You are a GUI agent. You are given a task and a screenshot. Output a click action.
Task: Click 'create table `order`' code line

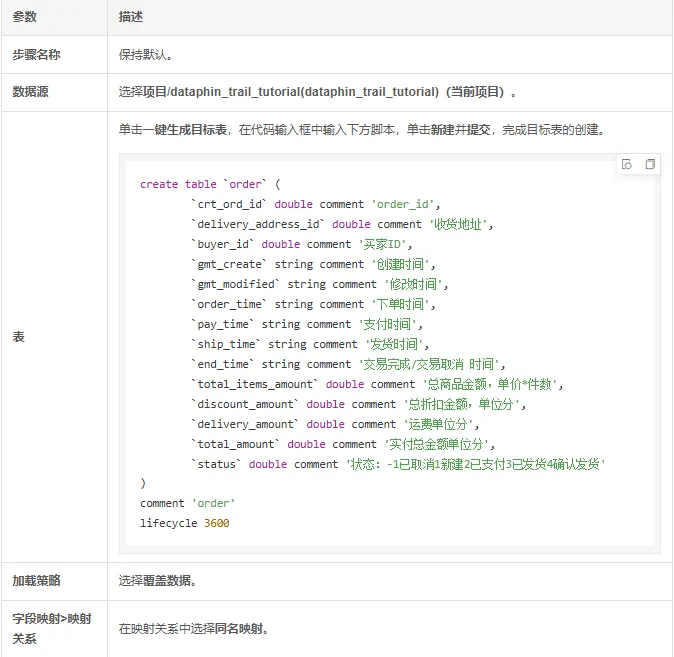[x=210, y=184]
